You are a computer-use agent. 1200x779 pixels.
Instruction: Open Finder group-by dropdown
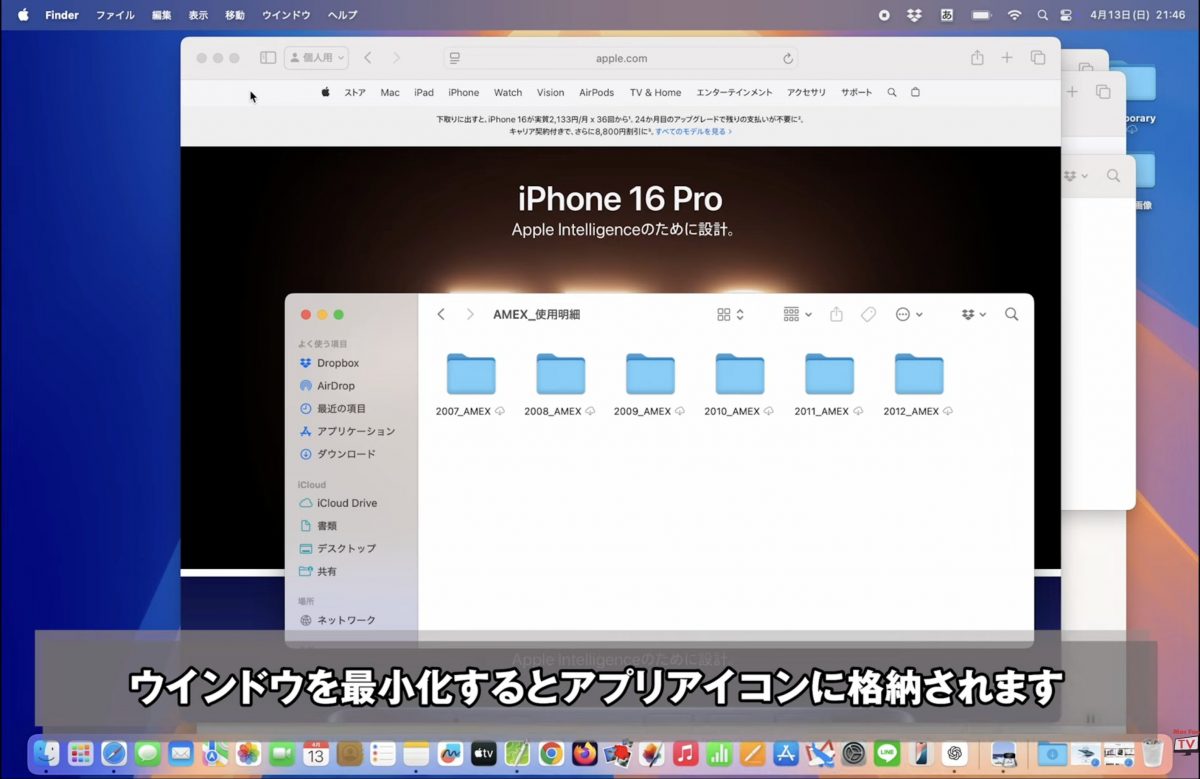(798, 314)
